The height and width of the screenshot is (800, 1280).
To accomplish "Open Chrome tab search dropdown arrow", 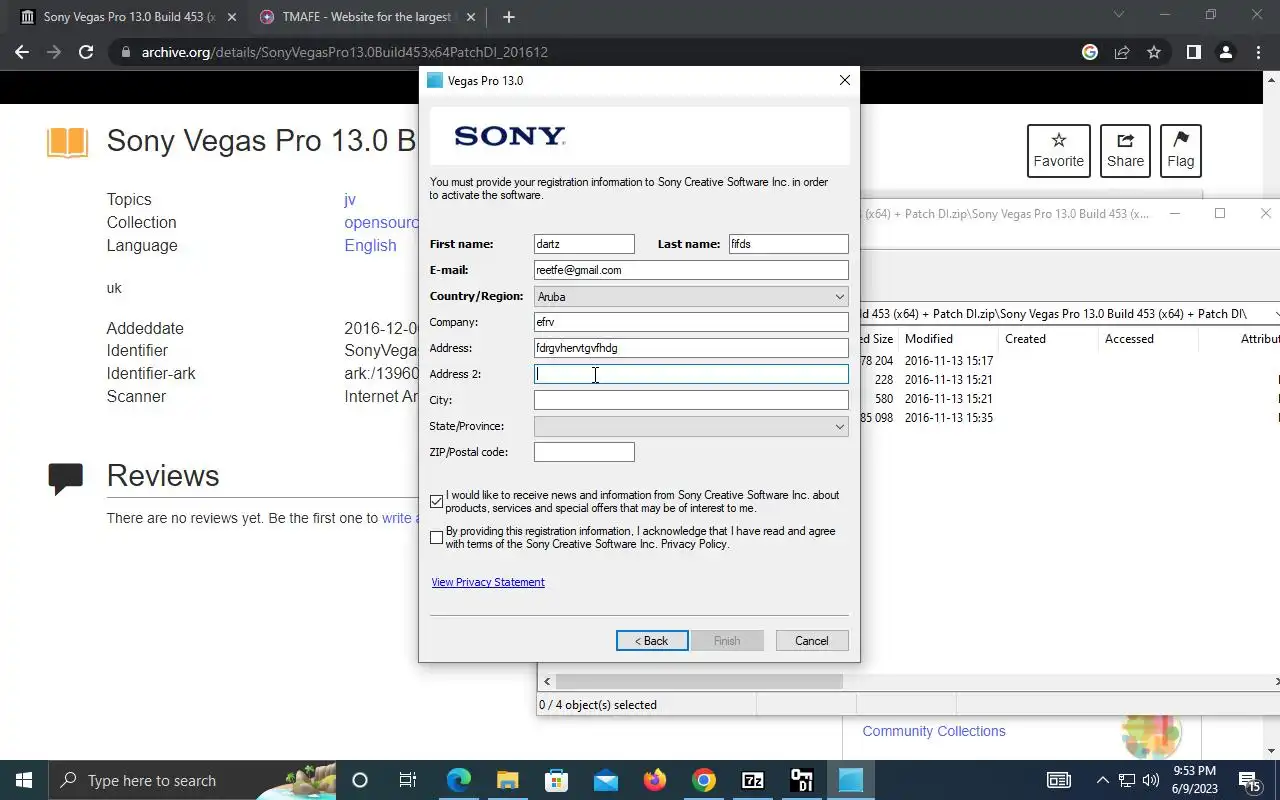I will click(x=1119, y=15).
